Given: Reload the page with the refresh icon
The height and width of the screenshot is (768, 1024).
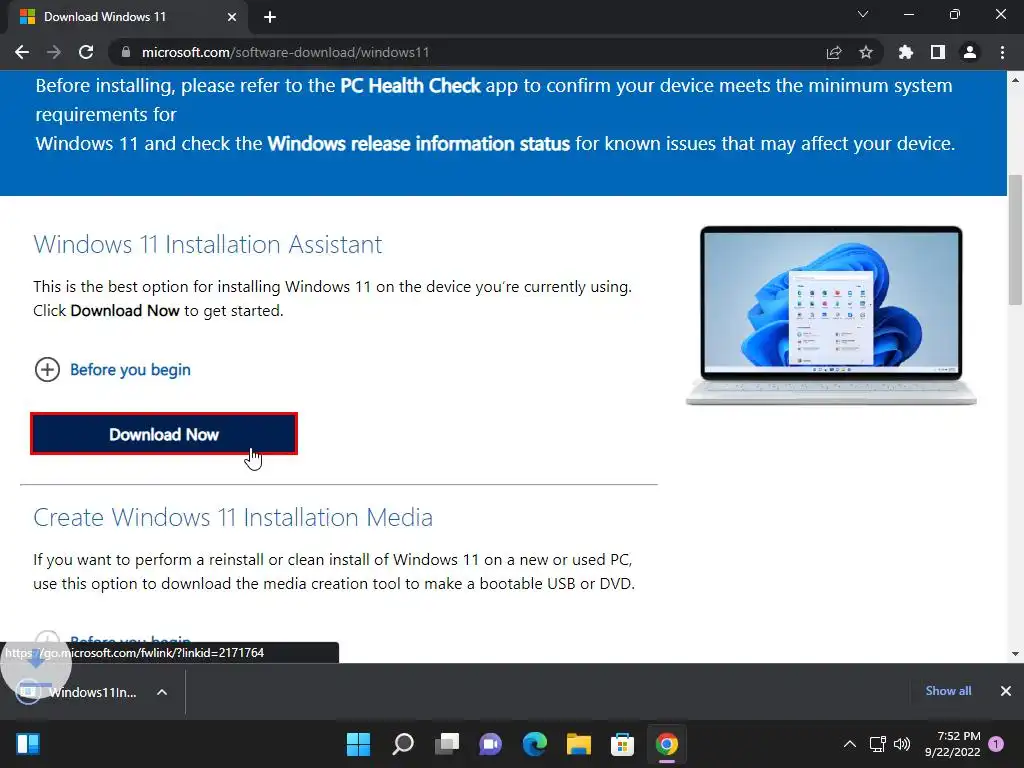Looking at the screenshot, I should point(86,52).
